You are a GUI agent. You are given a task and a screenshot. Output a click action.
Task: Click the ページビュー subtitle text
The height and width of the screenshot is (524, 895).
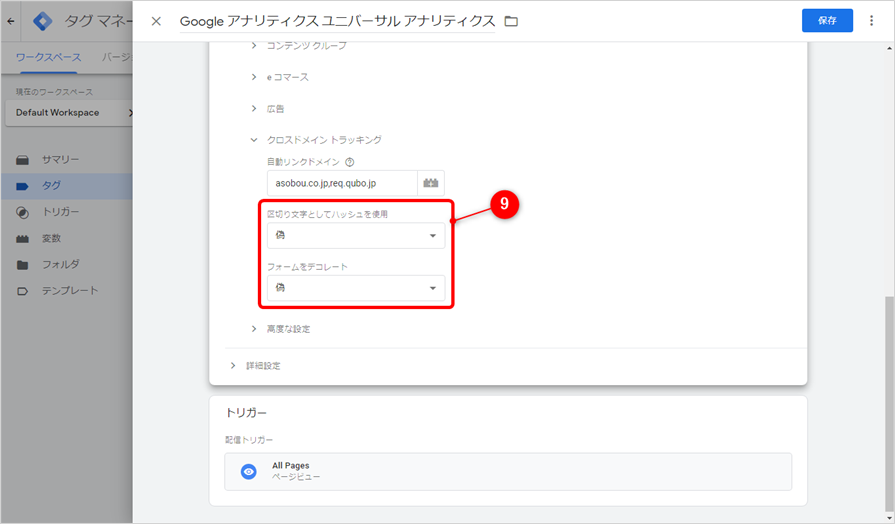pyautogui.click(x=296, y=477)
